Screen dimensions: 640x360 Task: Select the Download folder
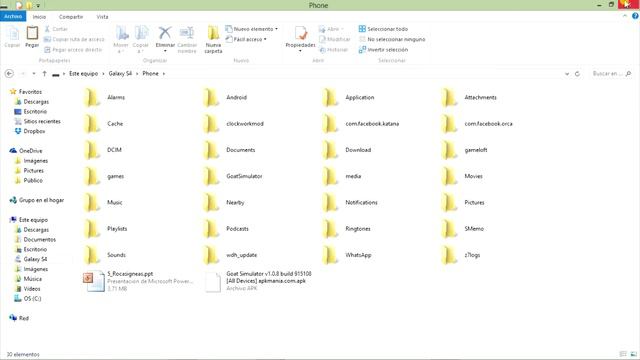click(x=347, y=150)
